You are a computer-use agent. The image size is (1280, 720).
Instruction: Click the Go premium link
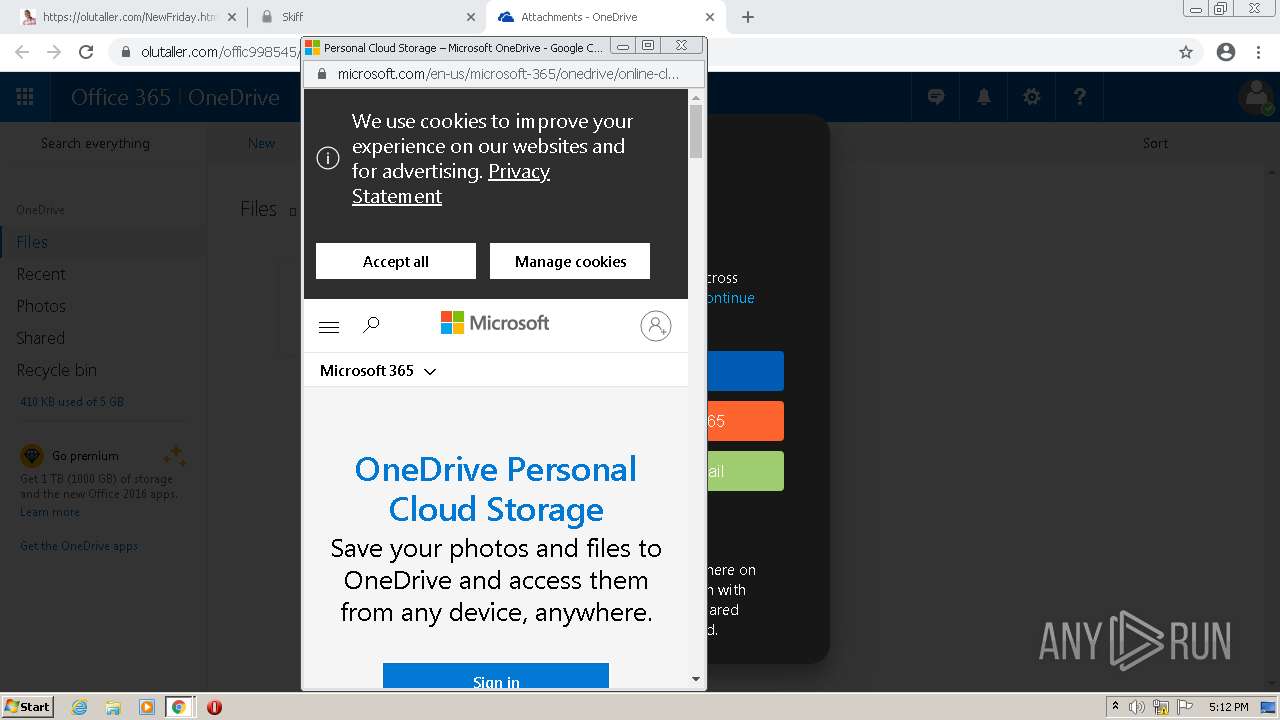(85, 455)
